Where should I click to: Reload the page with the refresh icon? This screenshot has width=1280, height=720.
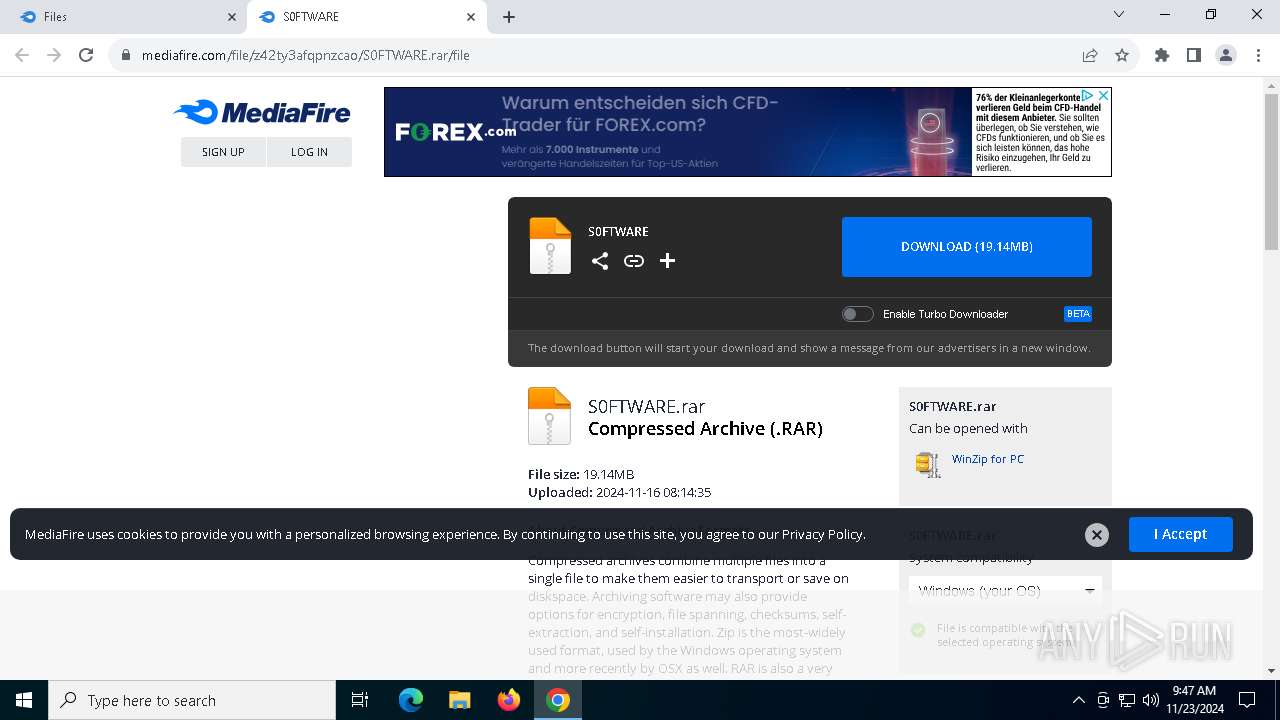86,55
